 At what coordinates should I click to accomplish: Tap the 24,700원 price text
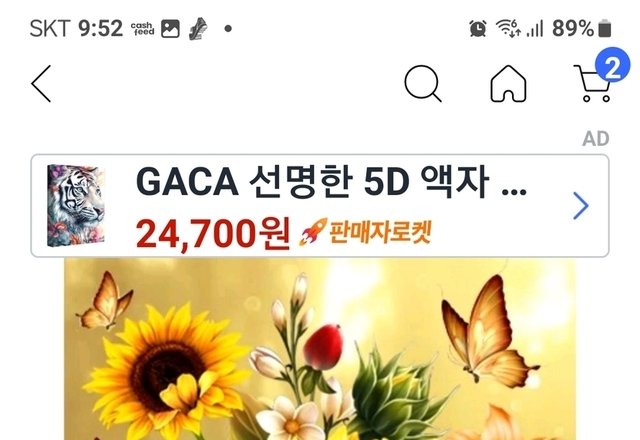point(213,233)
